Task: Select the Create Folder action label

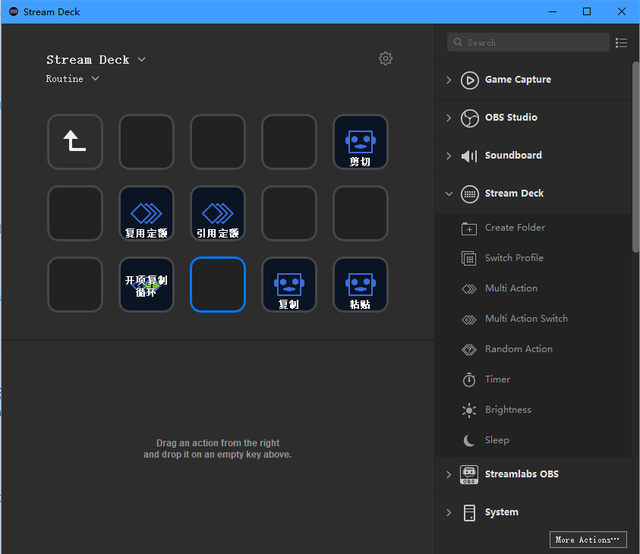Action: point(515,228)
